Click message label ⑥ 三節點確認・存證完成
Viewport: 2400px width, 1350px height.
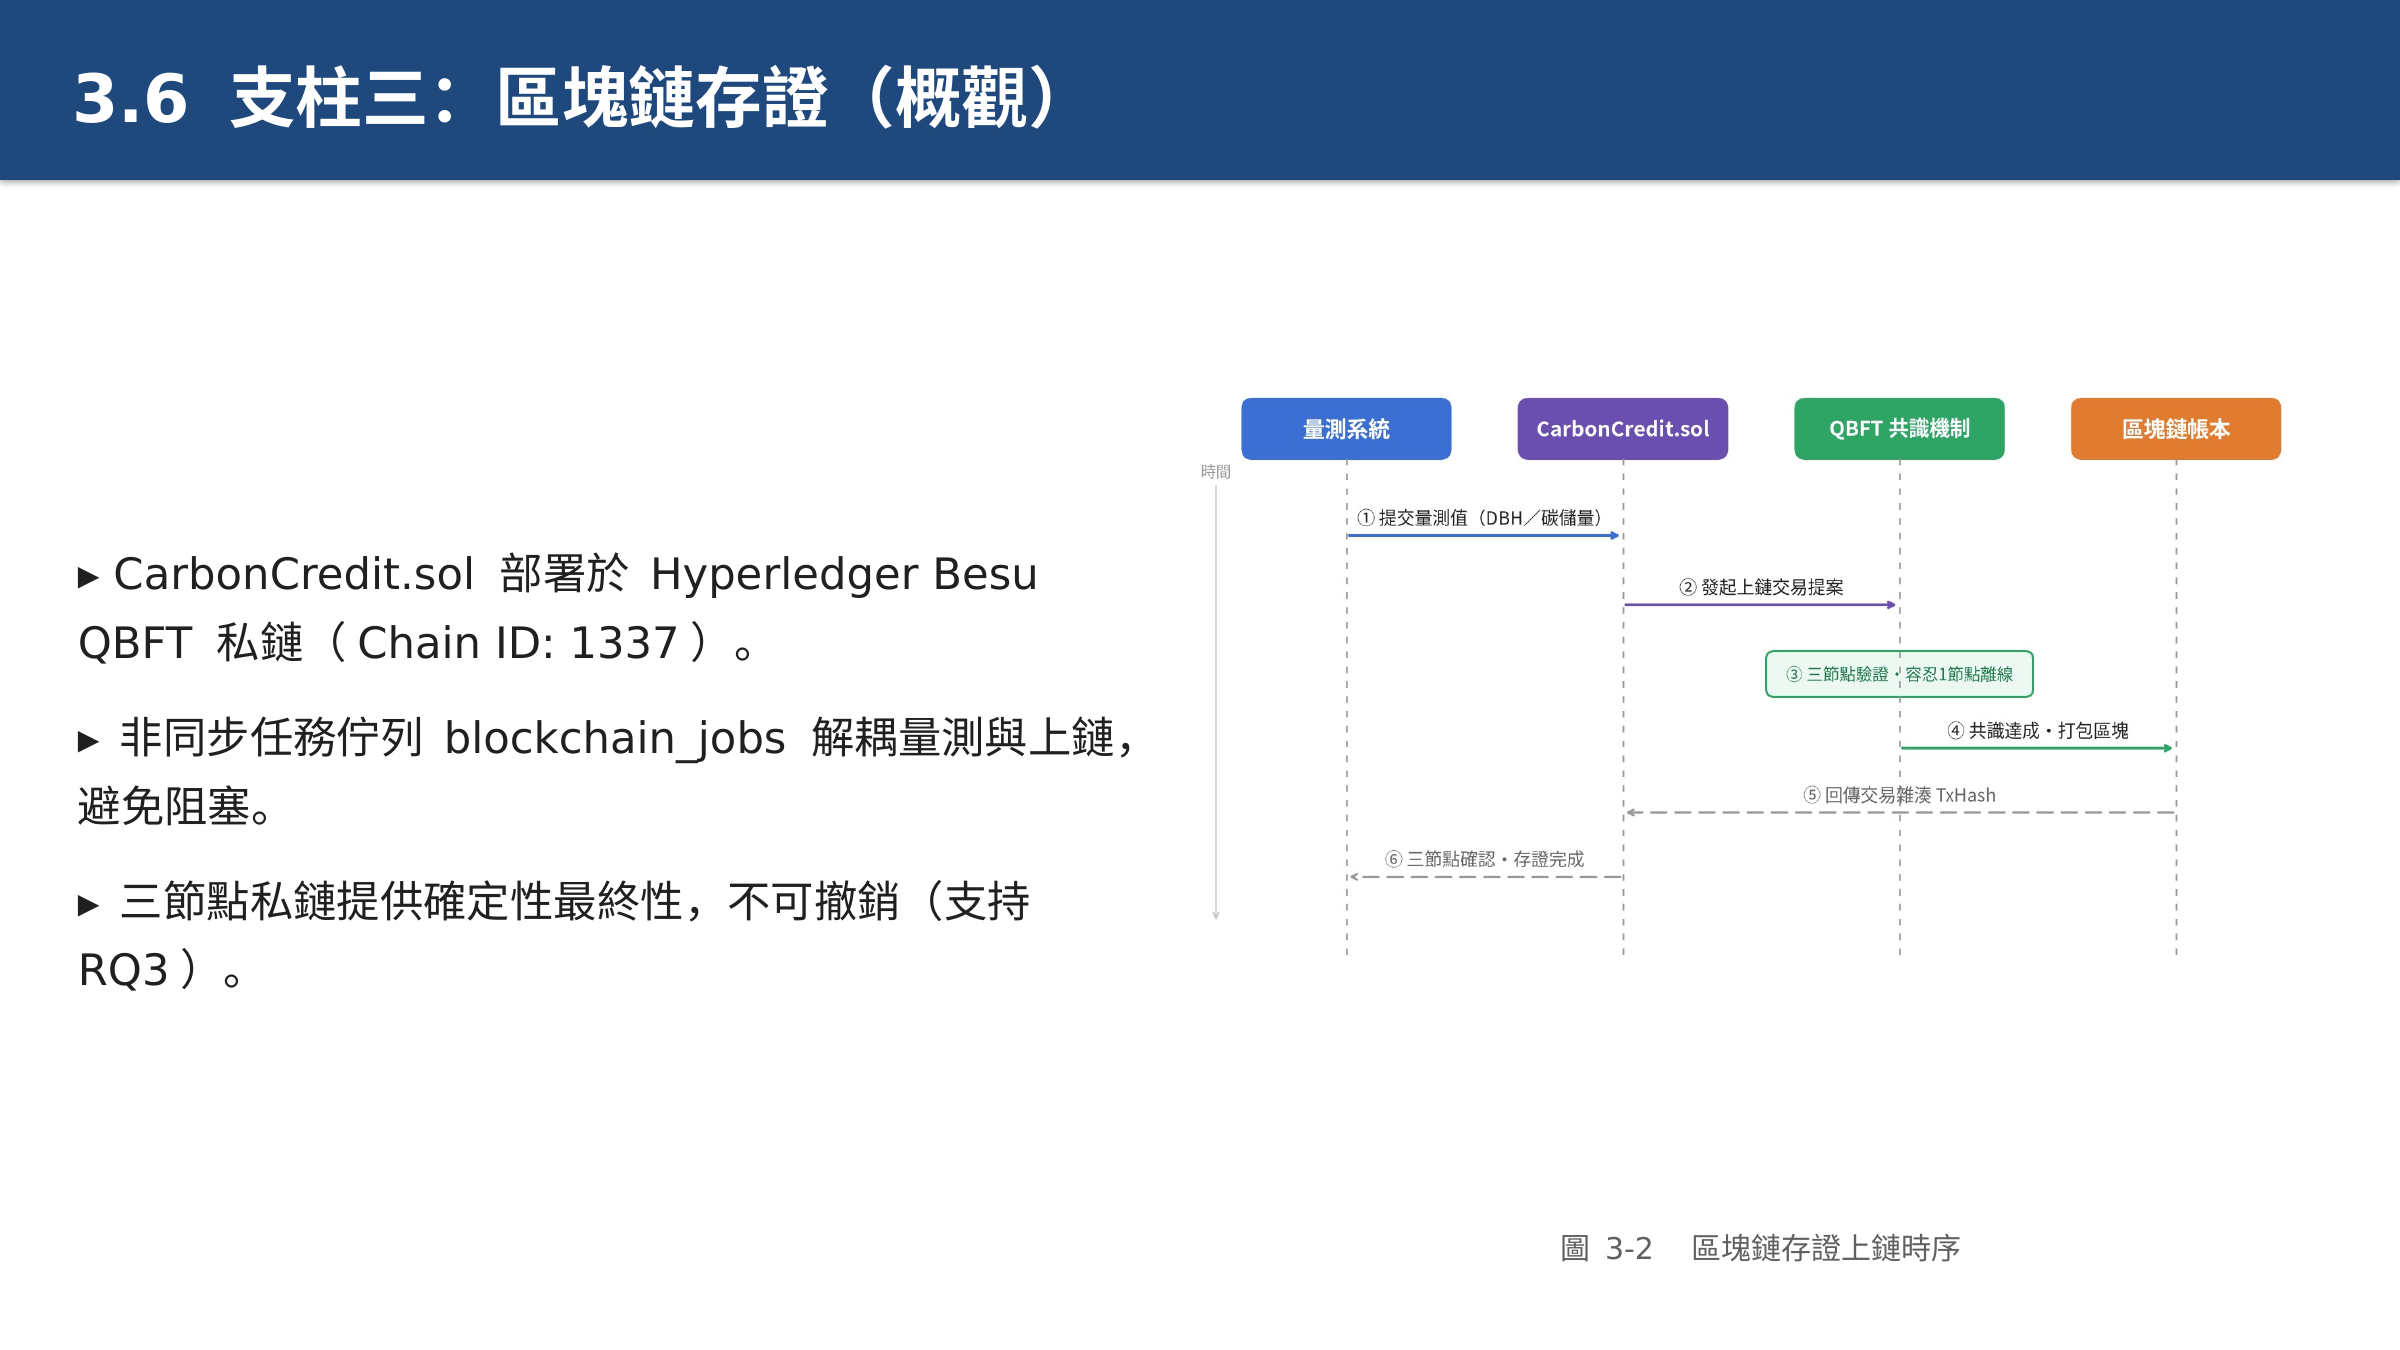(x=1484, y=859)
